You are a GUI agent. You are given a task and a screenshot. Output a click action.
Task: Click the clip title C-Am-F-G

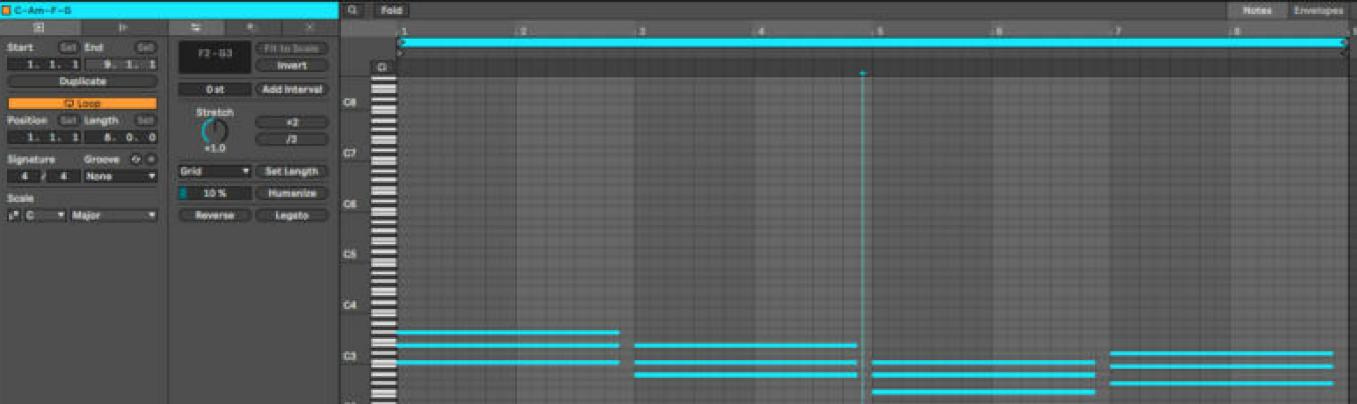(x=43, y=10)
